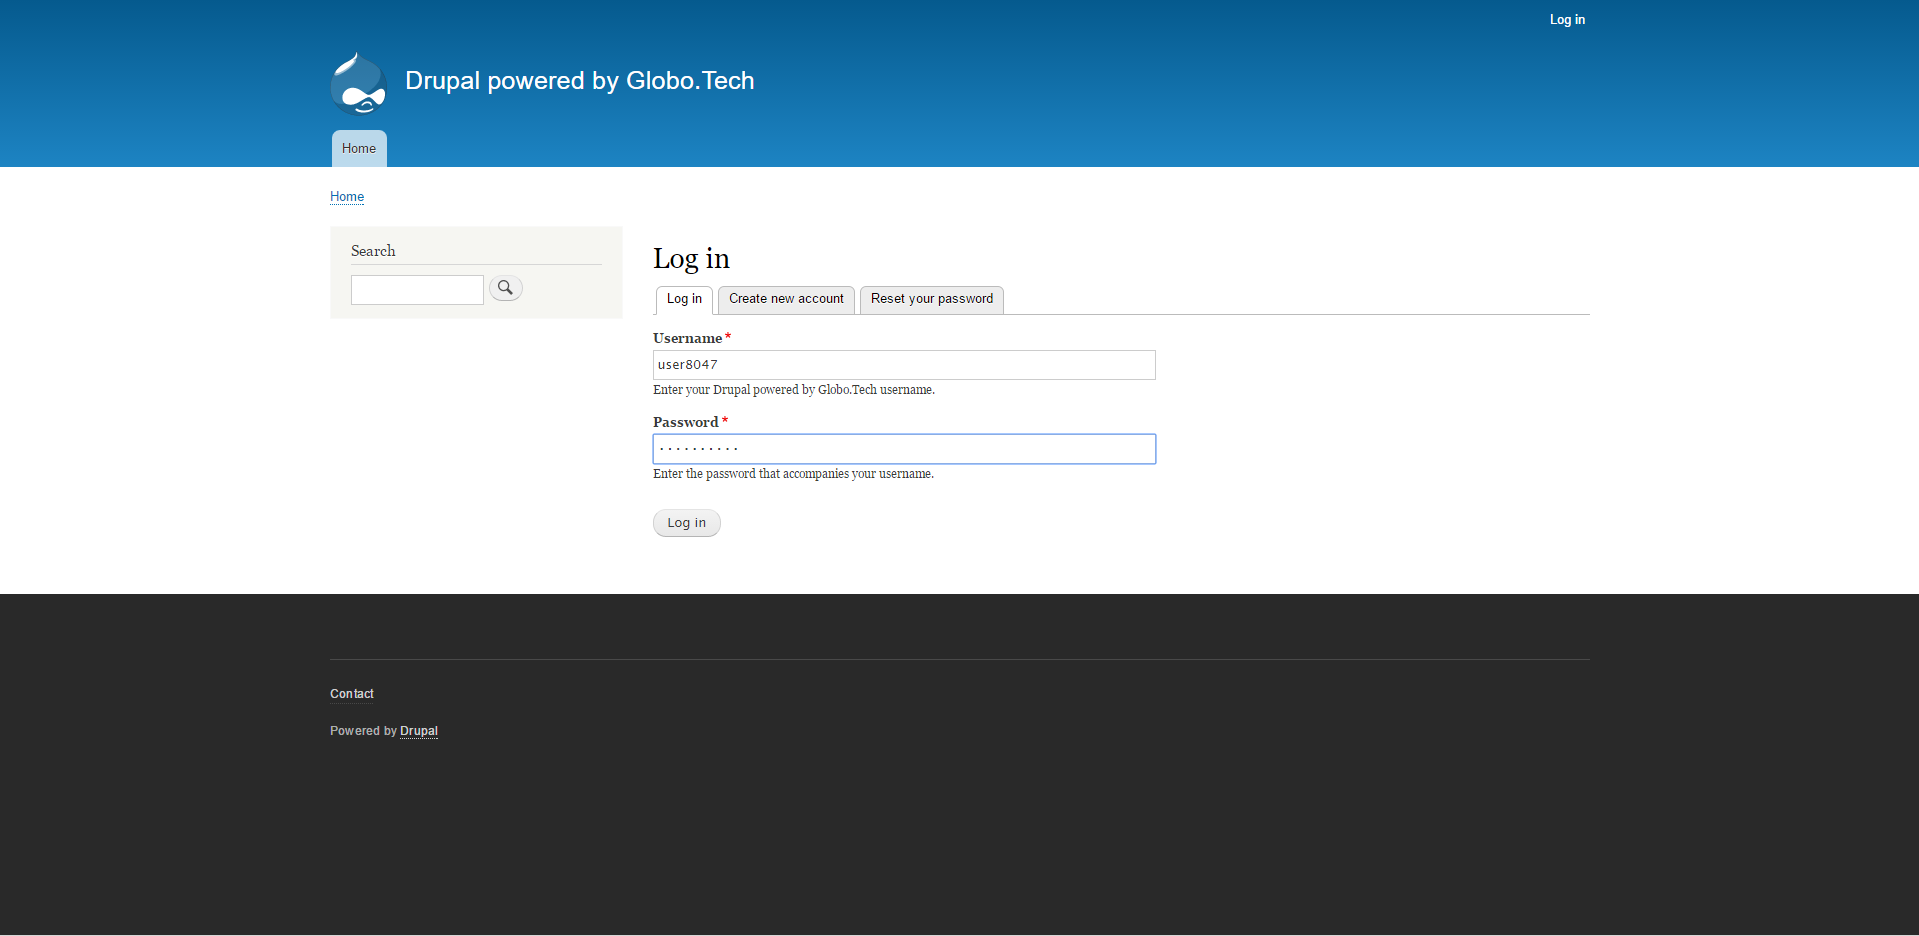Click the Log in link in top-right header

(x=1566, y=20)
